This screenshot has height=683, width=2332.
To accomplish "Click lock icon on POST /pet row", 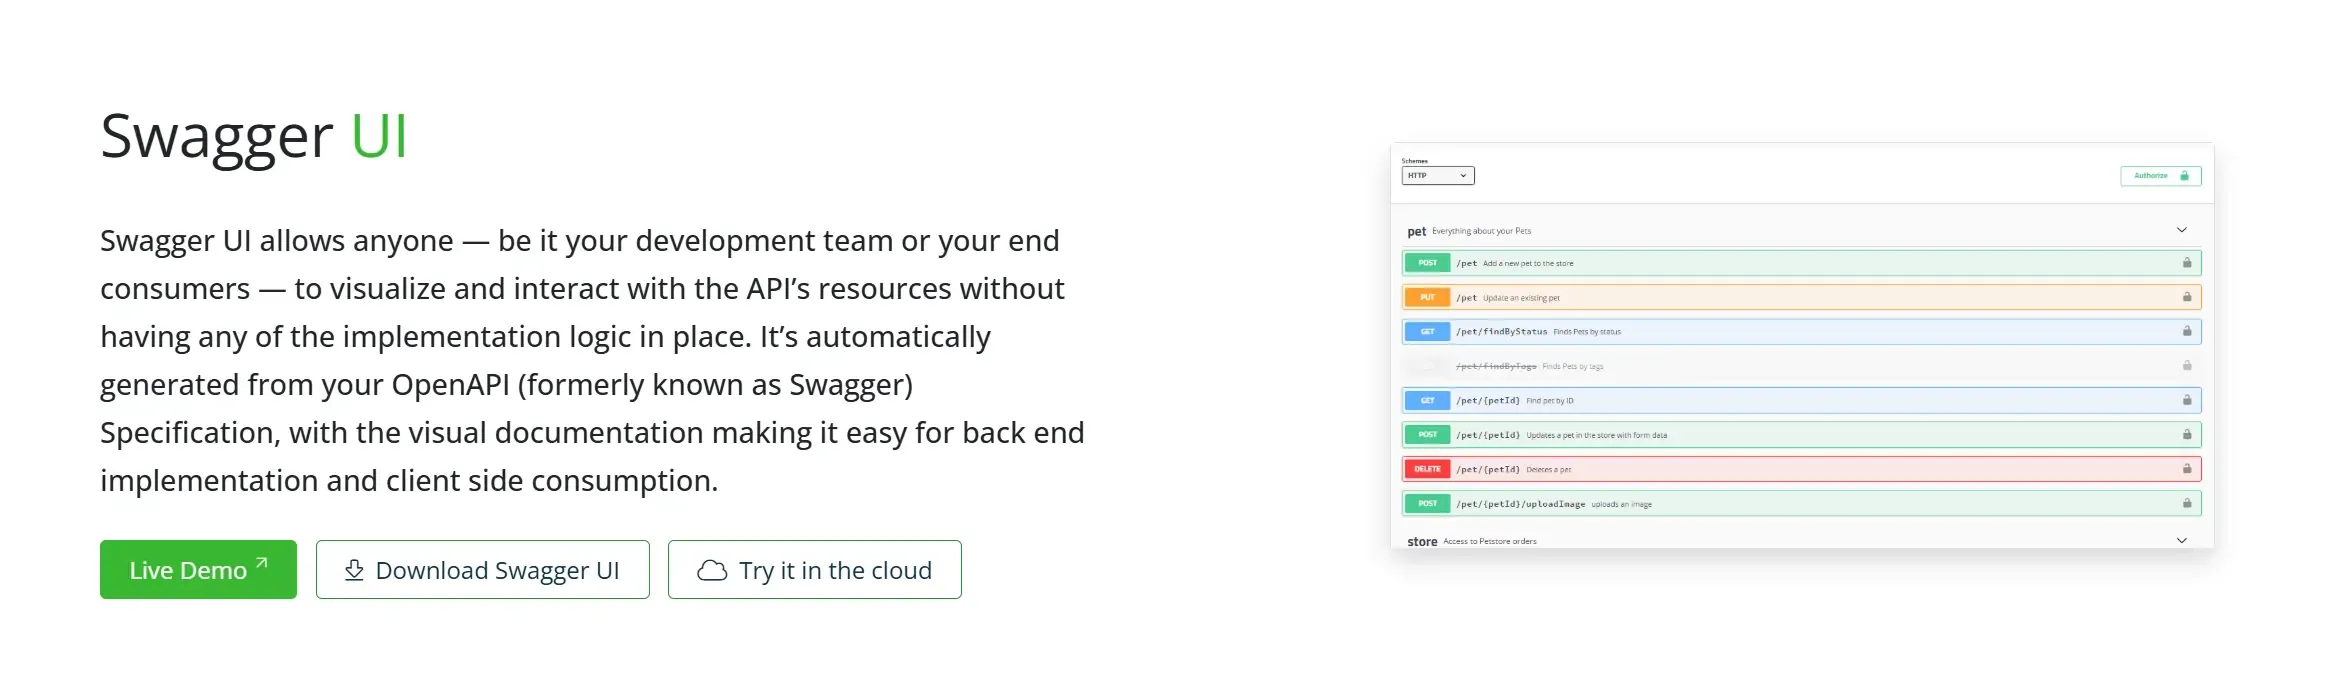I will click(x=2187, y=263).
